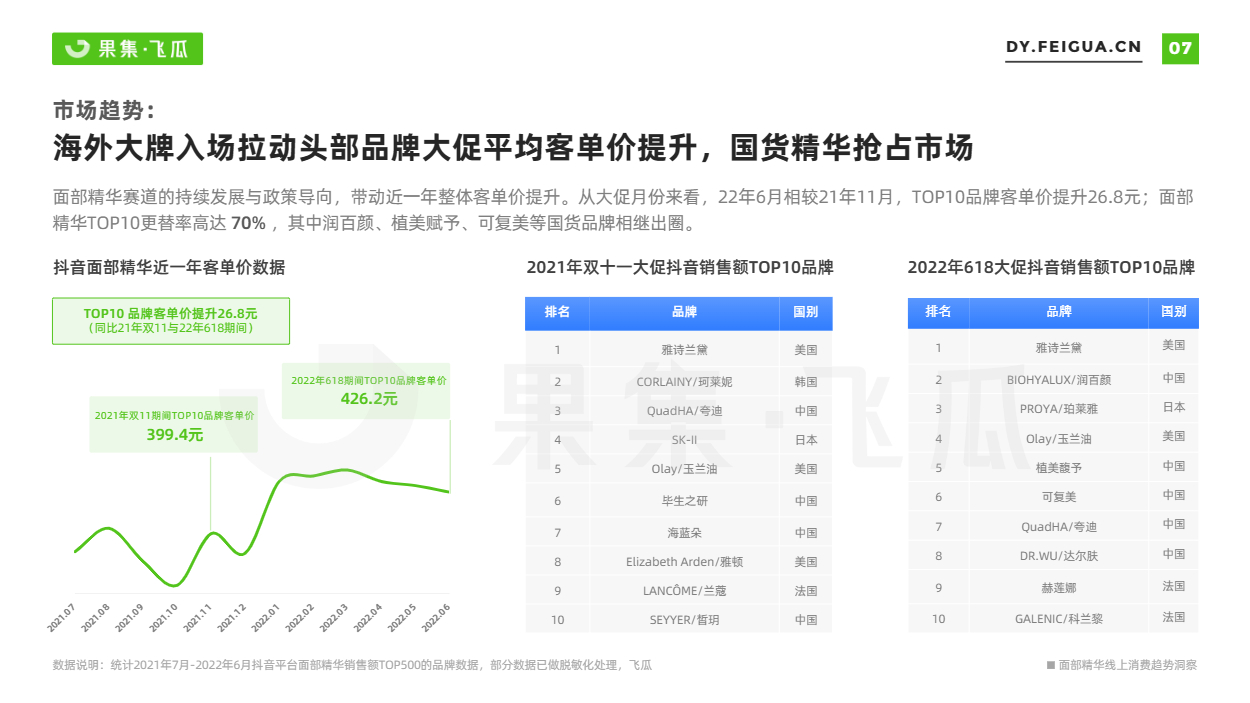
Task: Click the footnote starting with 数据说明
Action: pos(352,664)
